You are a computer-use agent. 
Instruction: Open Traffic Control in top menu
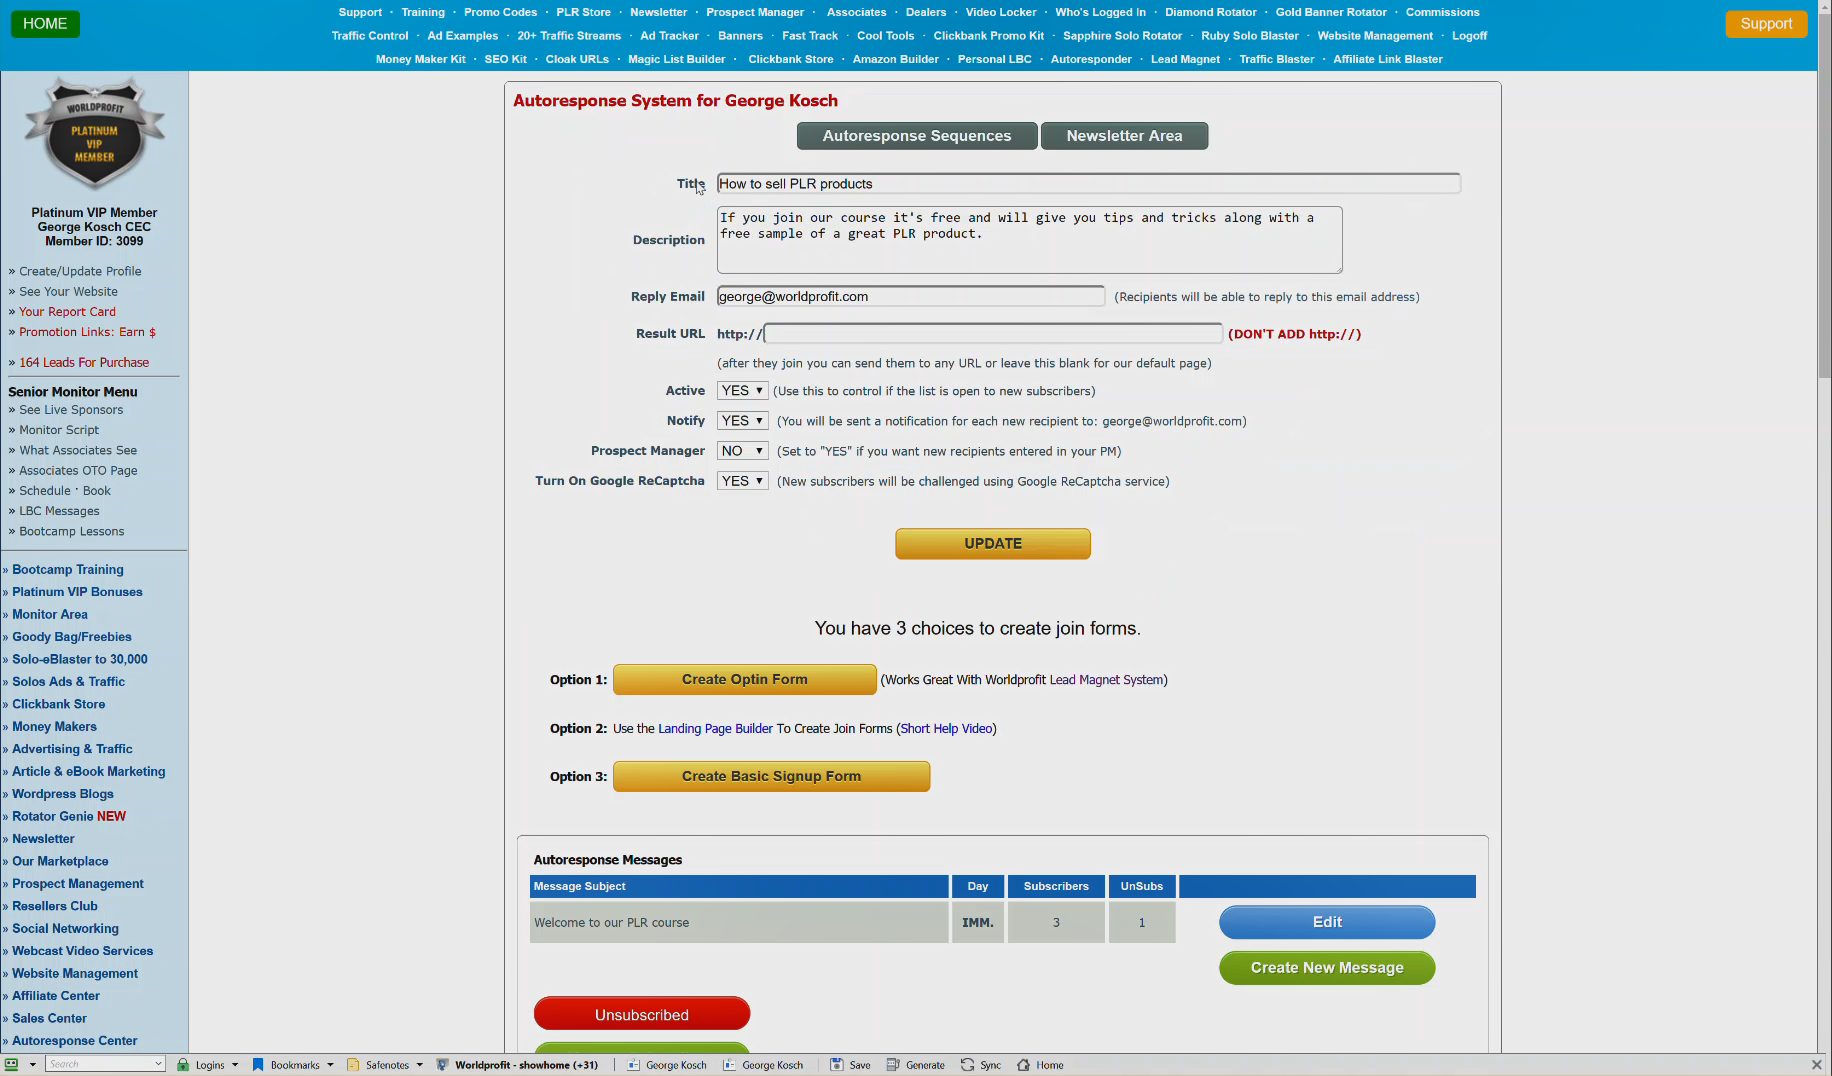pyautogui.click(x=370, y=36)
